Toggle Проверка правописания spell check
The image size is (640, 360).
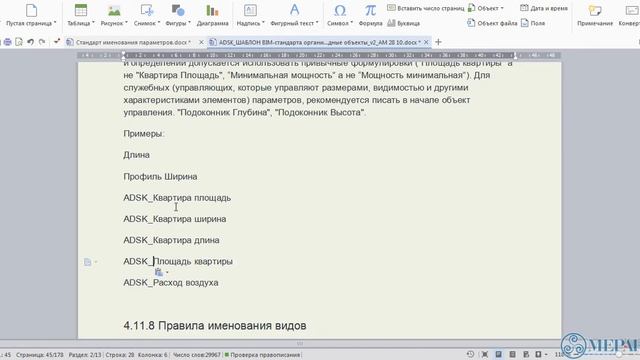click(x=262, y=355)
